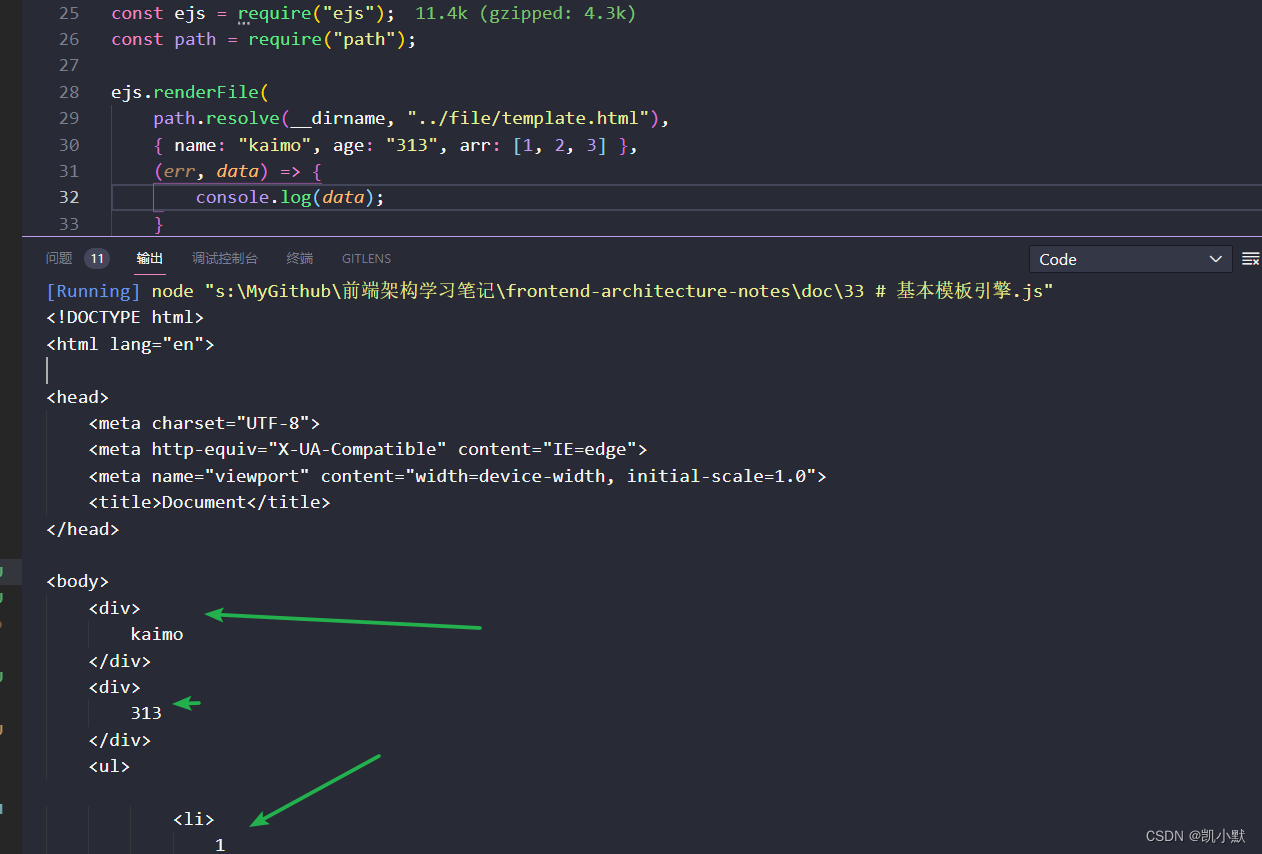Click the [Running] label in output
The height and width of the screenshot is (854, 1262).
click(x=93, y=291)
